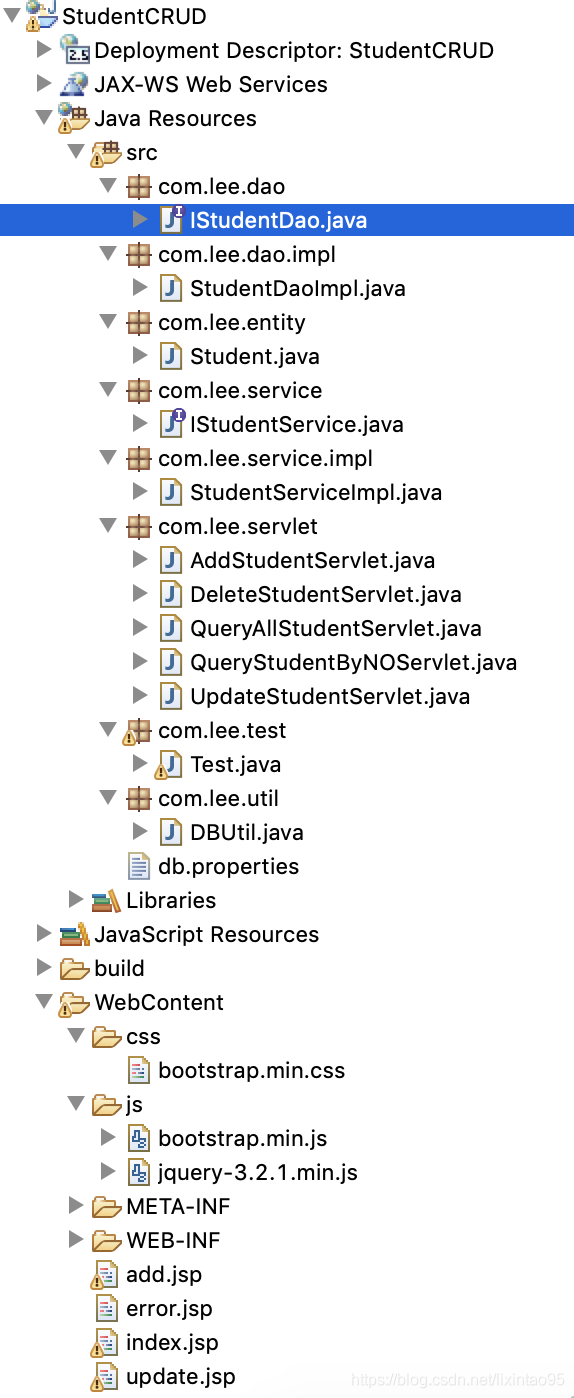Collapse the com.lee.servlet package
The height and width of the screenshot is (1398, 574).
coord(108,526)
